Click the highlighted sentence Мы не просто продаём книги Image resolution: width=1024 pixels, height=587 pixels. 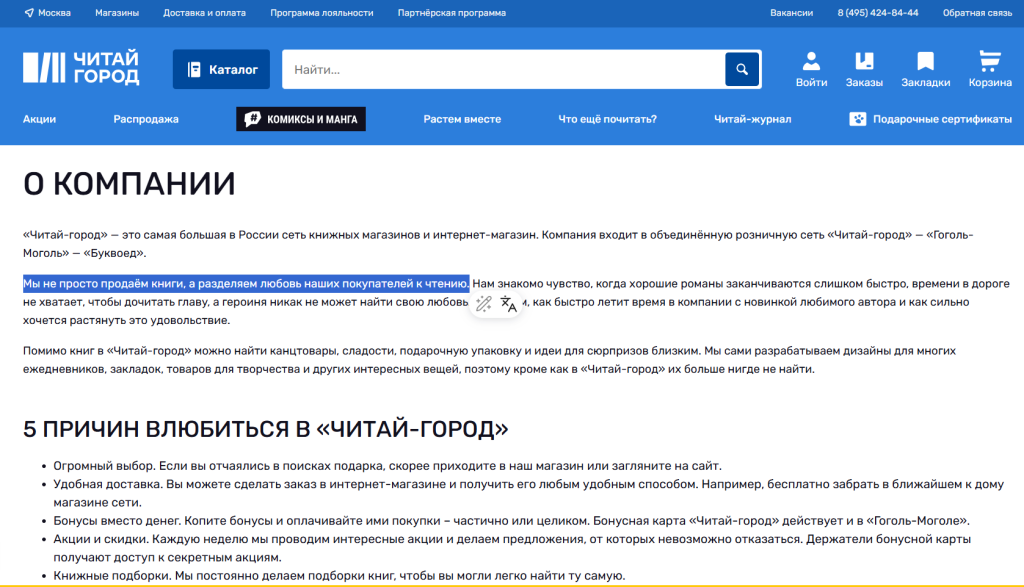(246, 283)
